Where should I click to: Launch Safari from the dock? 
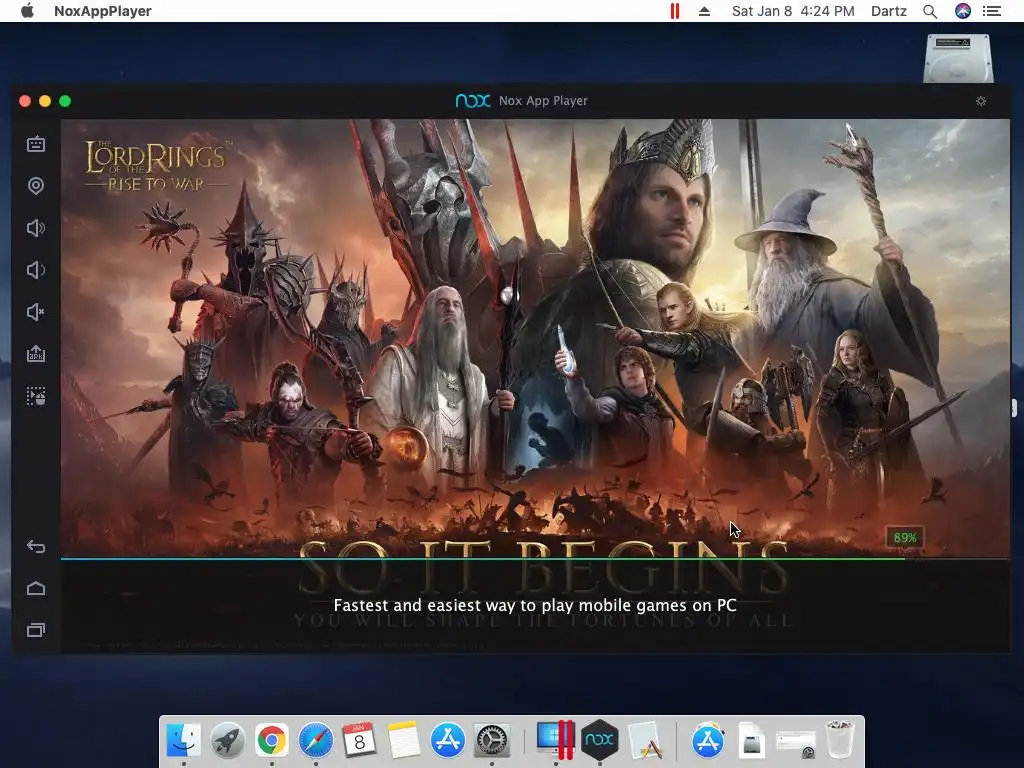(x=315, y=740)
